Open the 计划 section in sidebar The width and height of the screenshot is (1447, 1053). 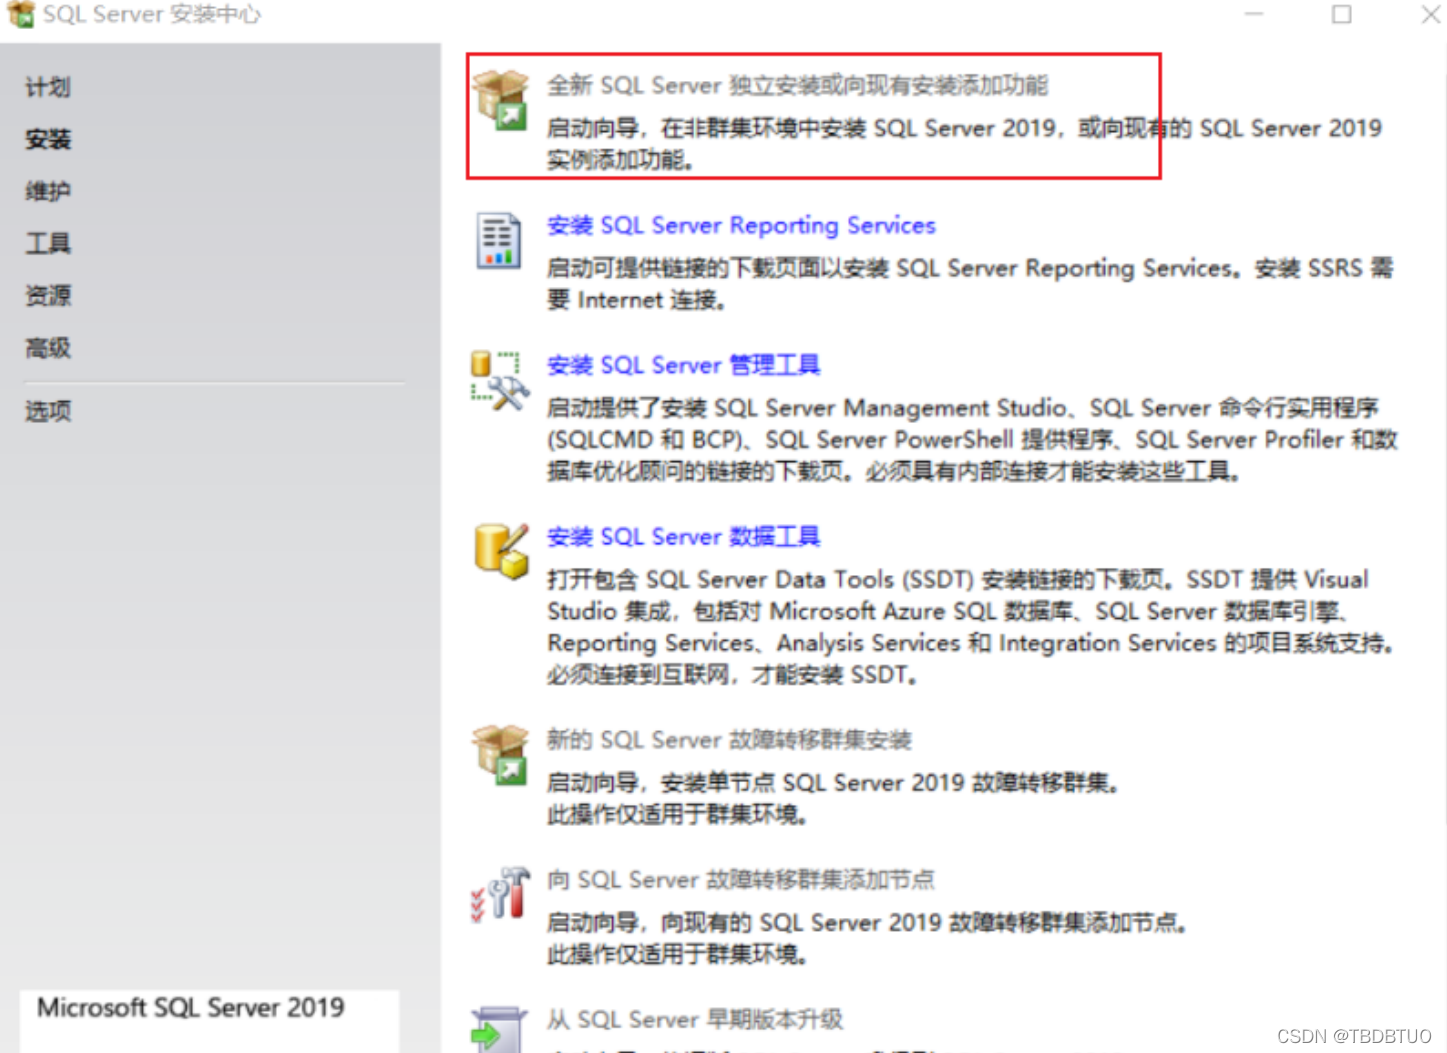click(x=48, y=87)
